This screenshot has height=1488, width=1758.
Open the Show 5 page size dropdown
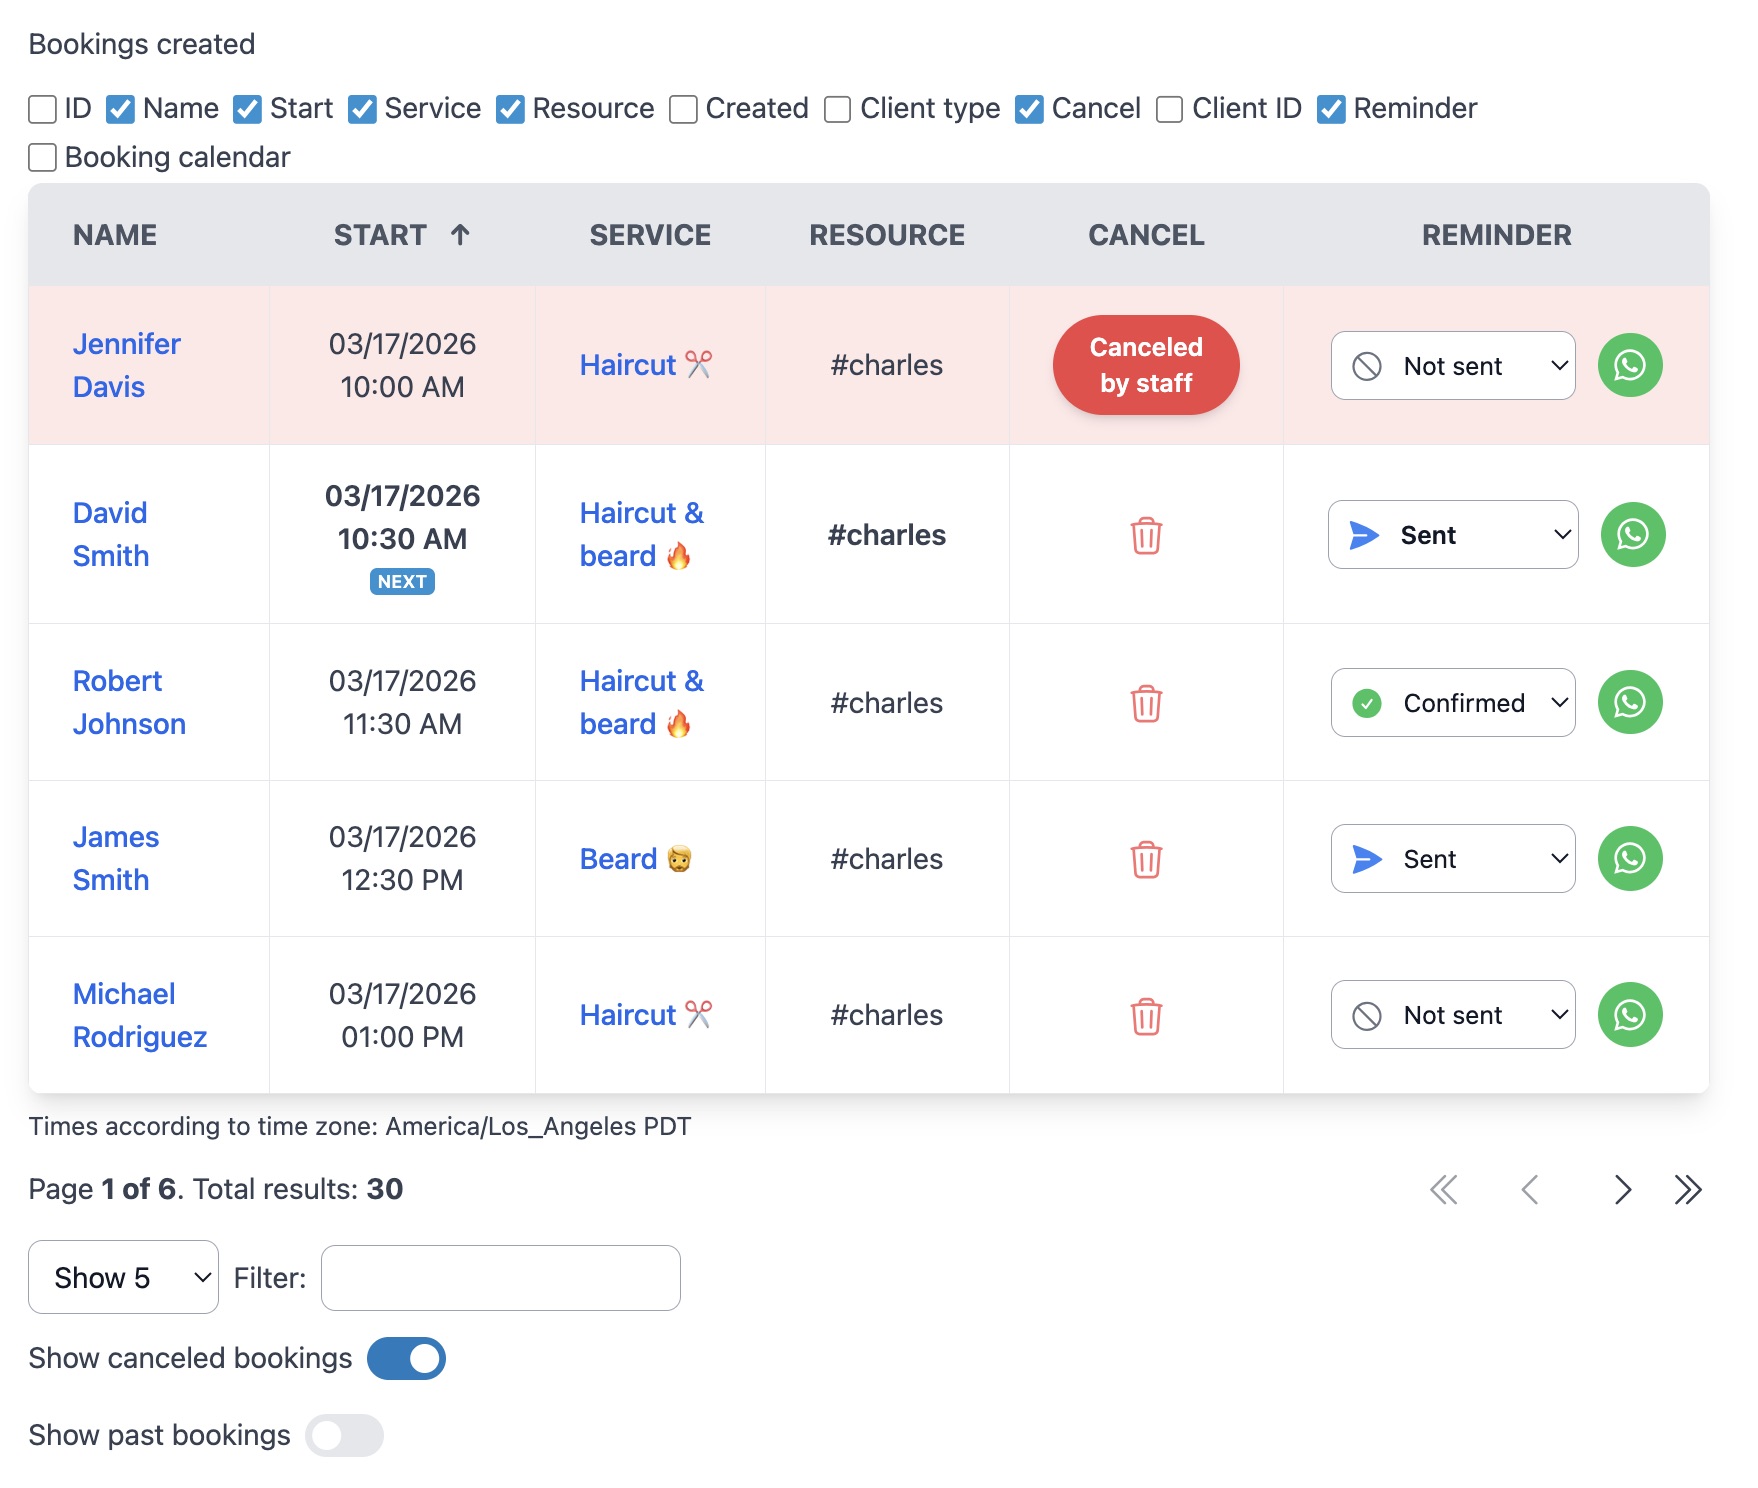pos(123,1277)
